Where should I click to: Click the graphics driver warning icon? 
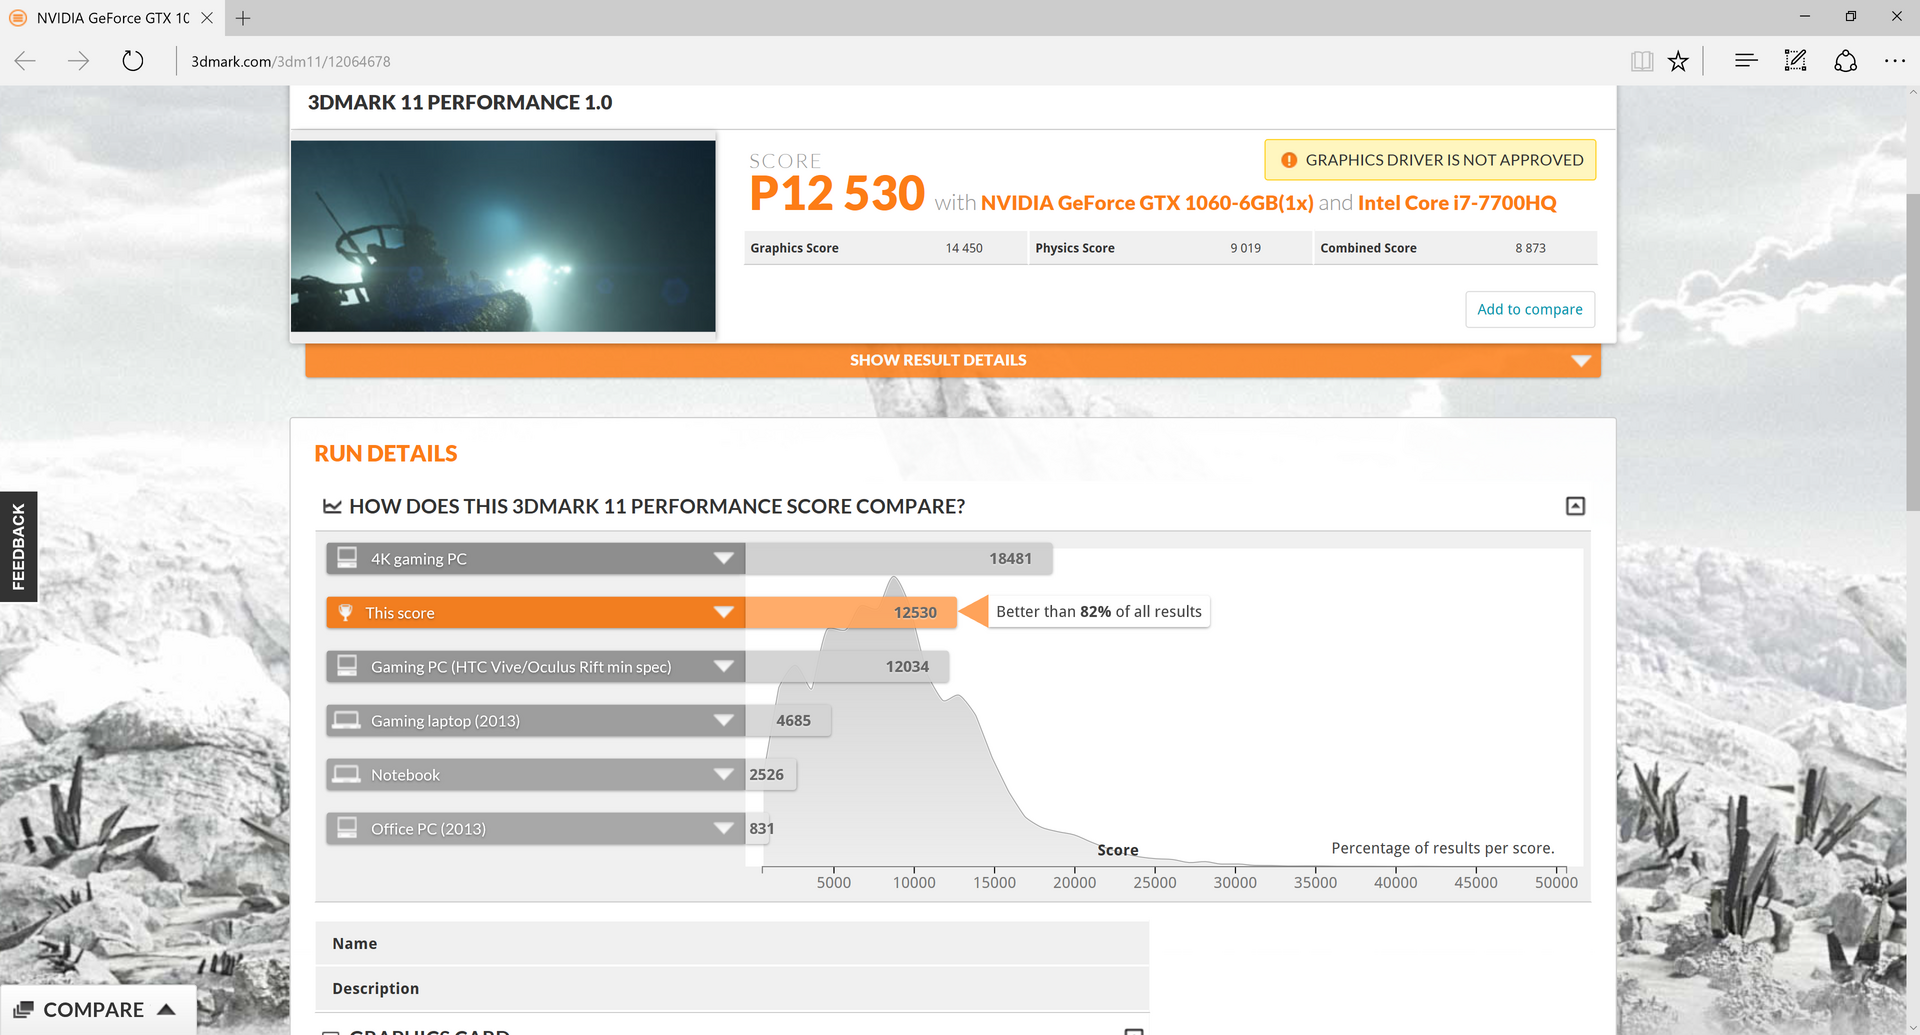click(x=1288, y=160)
